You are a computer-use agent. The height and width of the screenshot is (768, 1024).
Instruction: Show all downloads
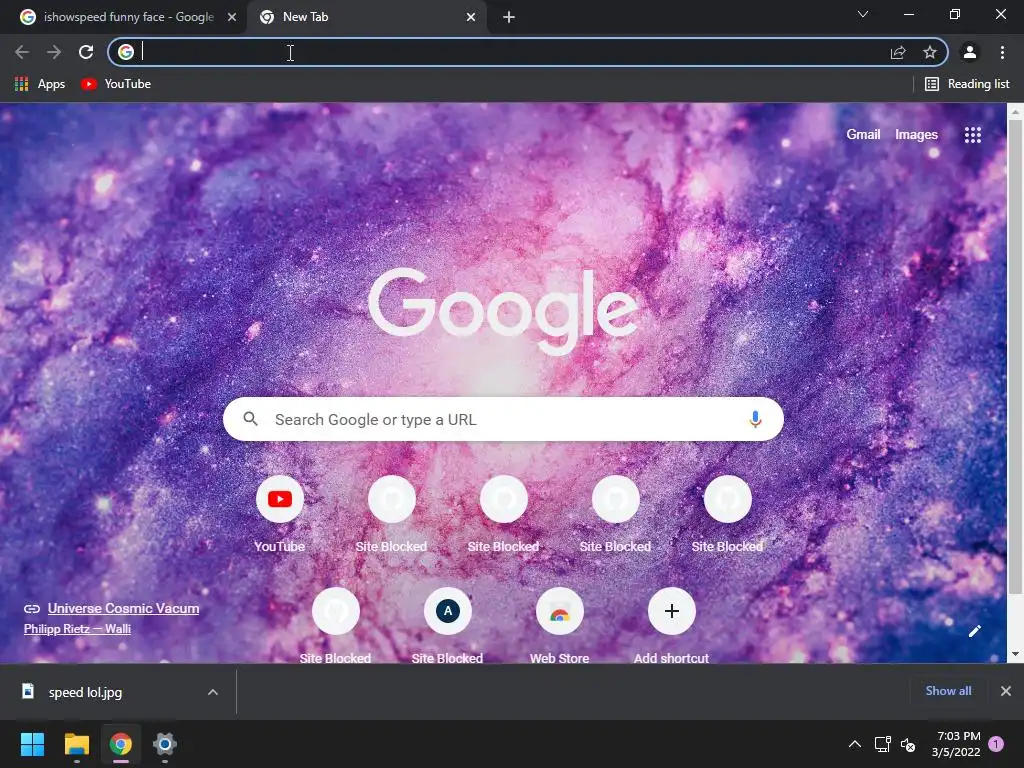pyautogui.click(x=948, y=691)
